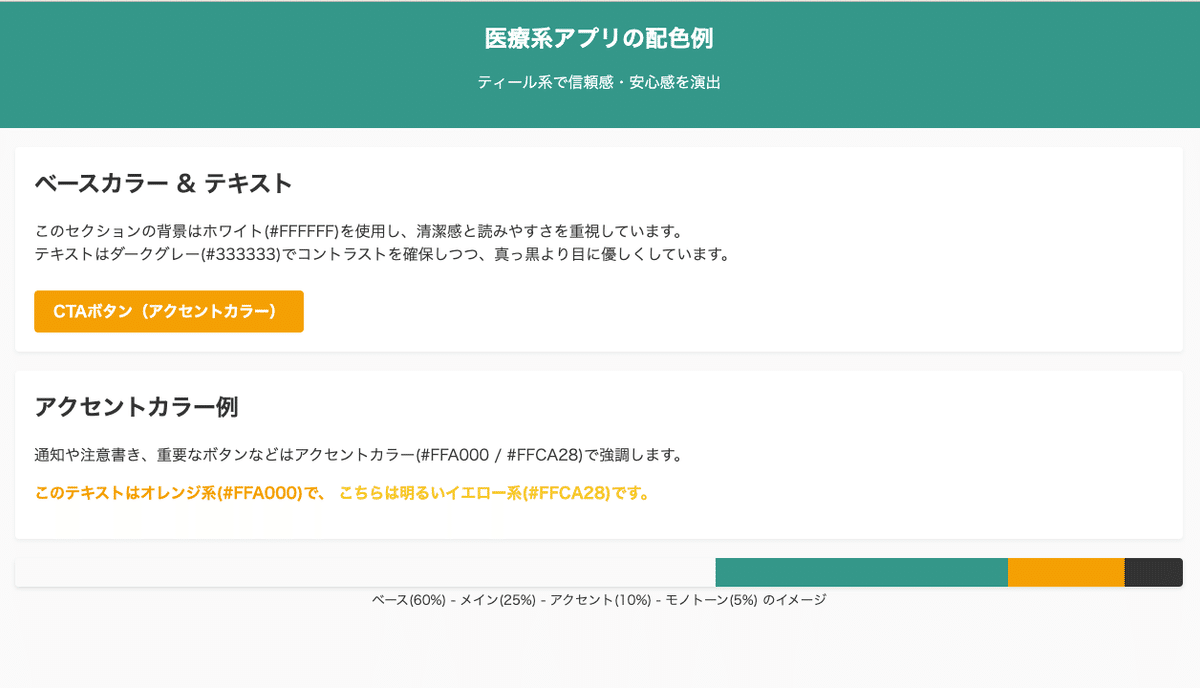
Task: Click the subtitle ティール系で信頼感・安心感を演出
Action: point(599,83)
